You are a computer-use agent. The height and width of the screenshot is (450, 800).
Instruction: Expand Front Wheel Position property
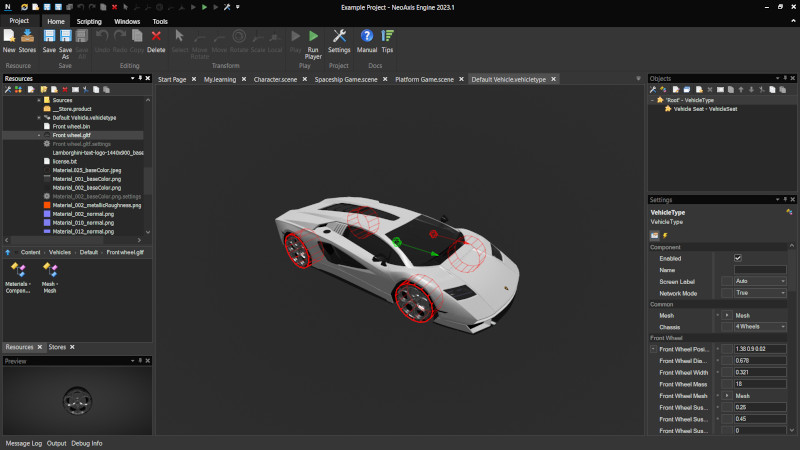point(653,349)
